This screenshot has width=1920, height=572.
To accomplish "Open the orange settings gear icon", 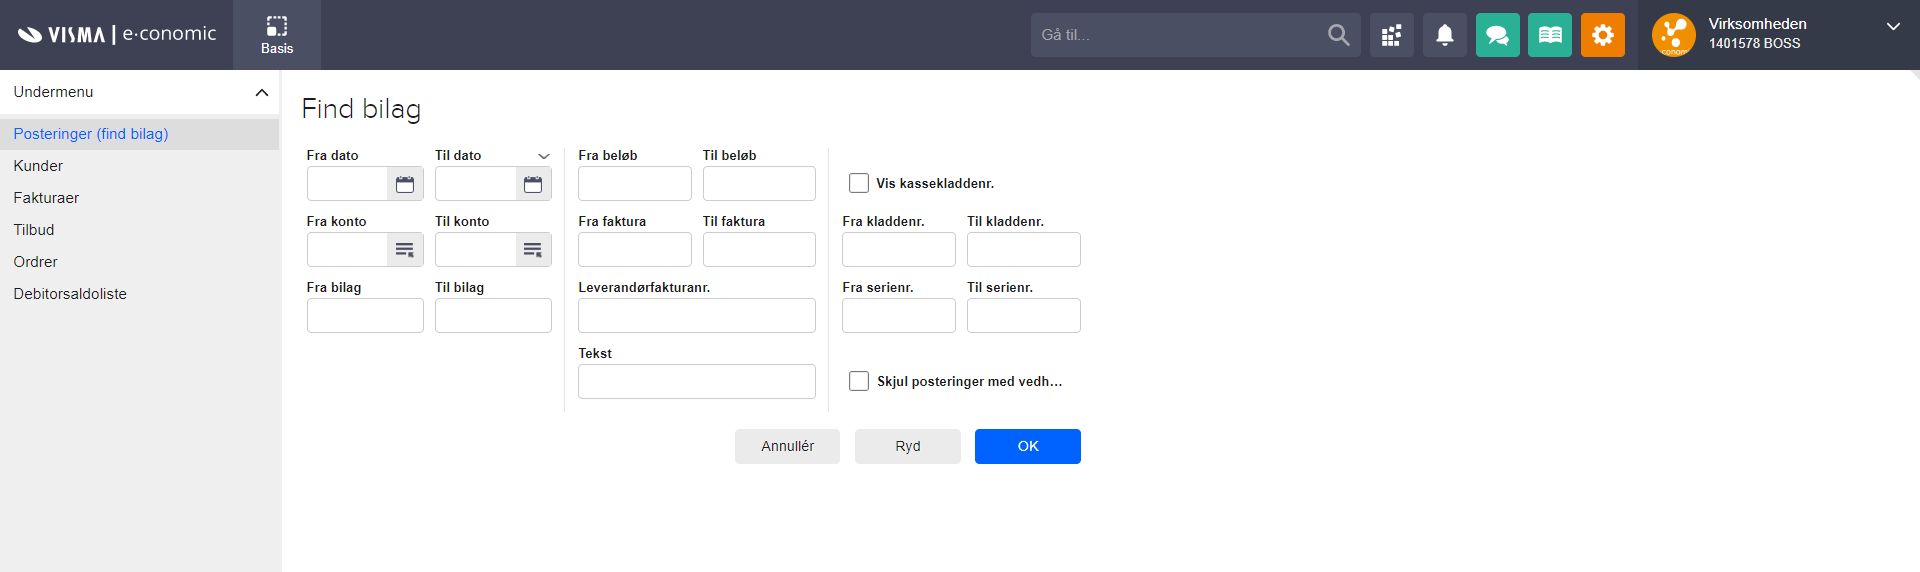I will click(x=1602, y=35).
